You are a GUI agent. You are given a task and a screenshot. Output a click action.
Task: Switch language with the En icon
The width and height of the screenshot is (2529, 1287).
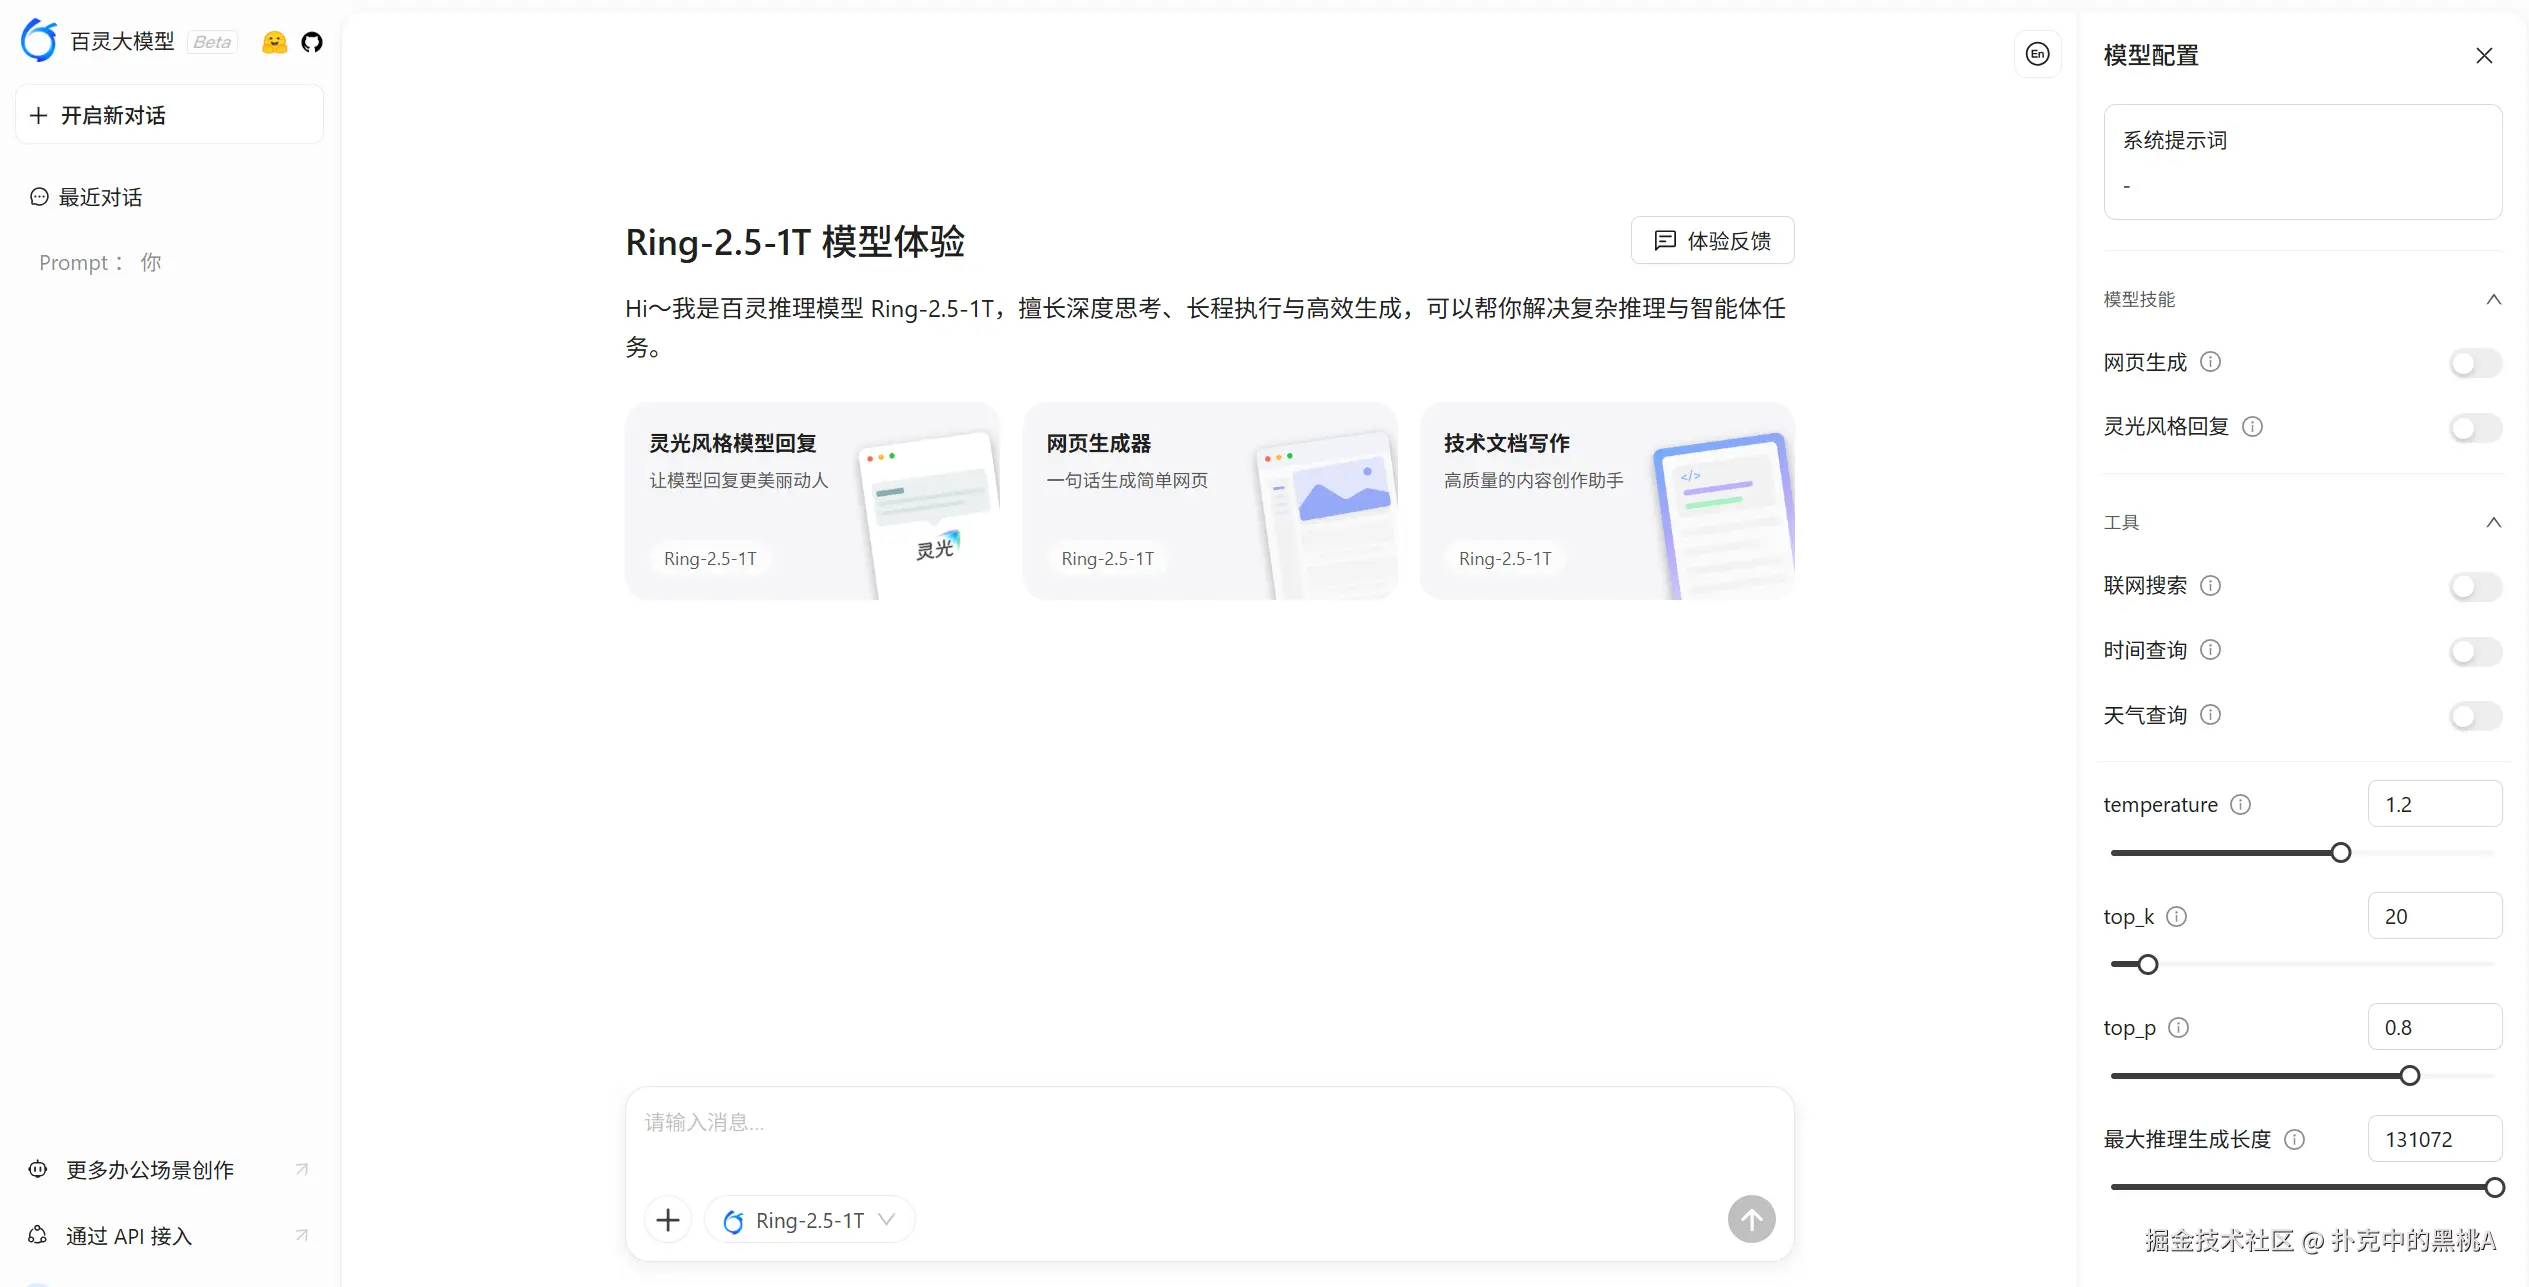coord(2037,54)
